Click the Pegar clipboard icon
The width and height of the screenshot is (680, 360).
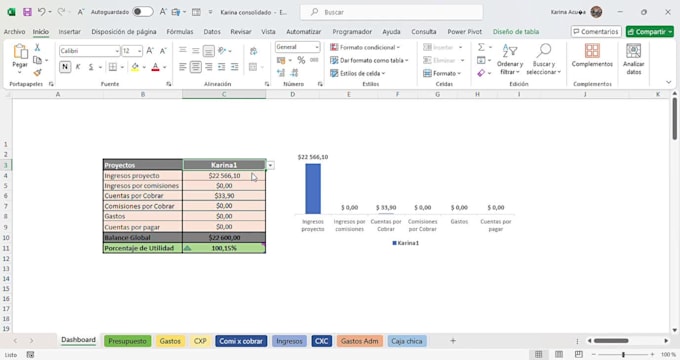(x=20, y=52)
